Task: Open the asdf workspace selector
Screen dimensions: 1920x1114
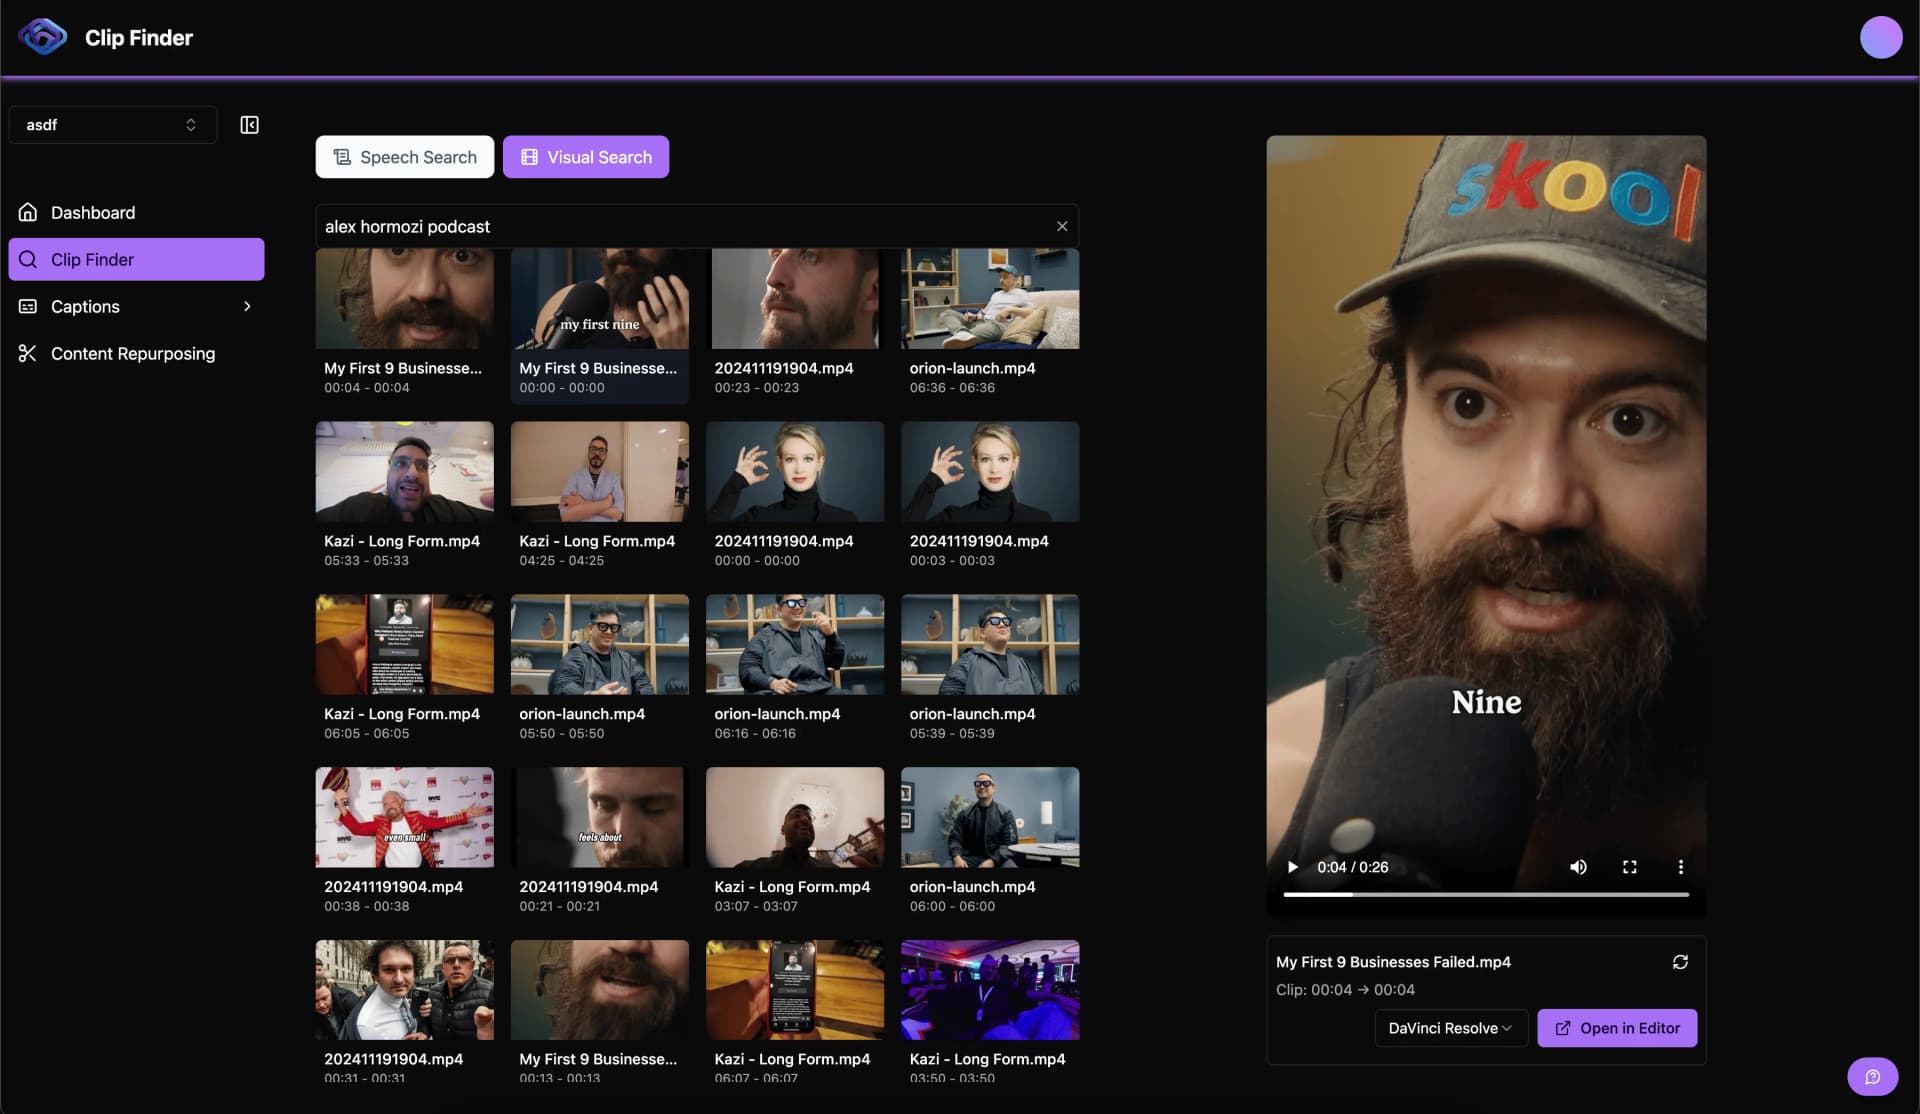Action: point(112,125)
